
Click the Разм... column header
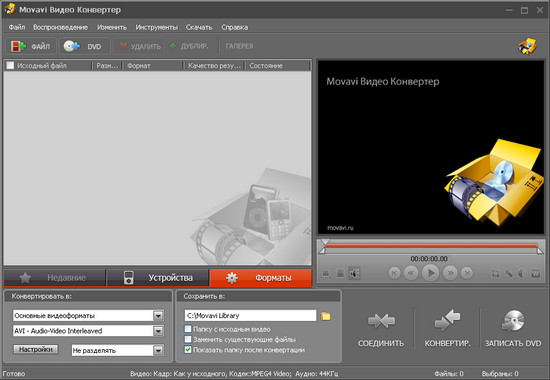[x=107, y=66]
